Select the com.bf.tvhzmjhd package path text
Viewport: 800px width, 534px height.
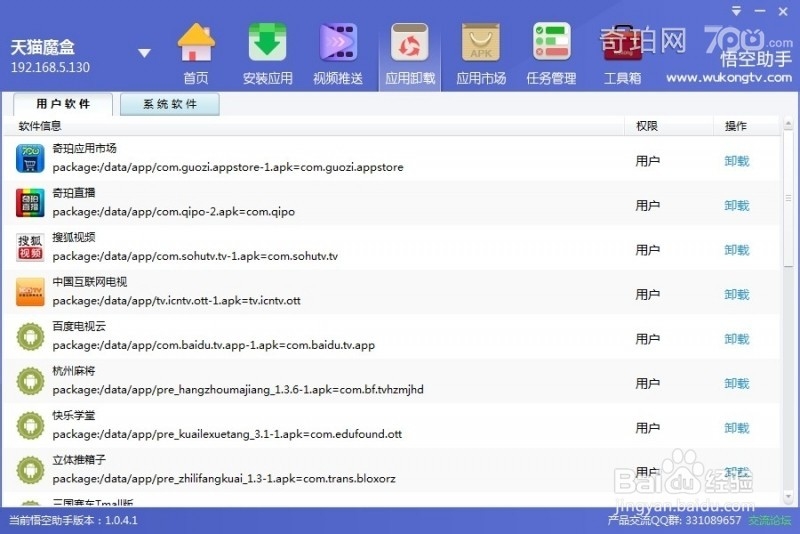[238, 390]
